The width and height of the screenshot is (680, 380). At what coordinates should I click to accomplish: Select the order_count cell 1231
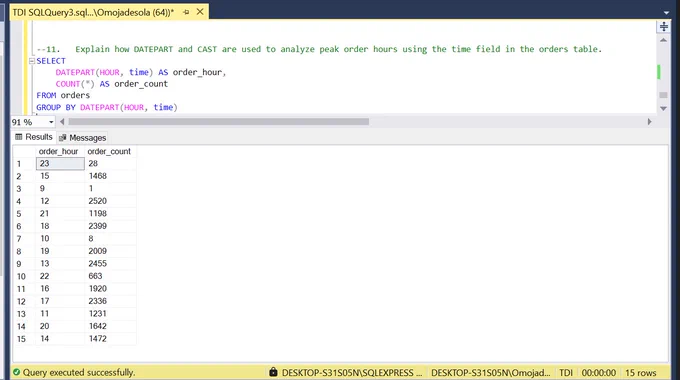(110, 314)
